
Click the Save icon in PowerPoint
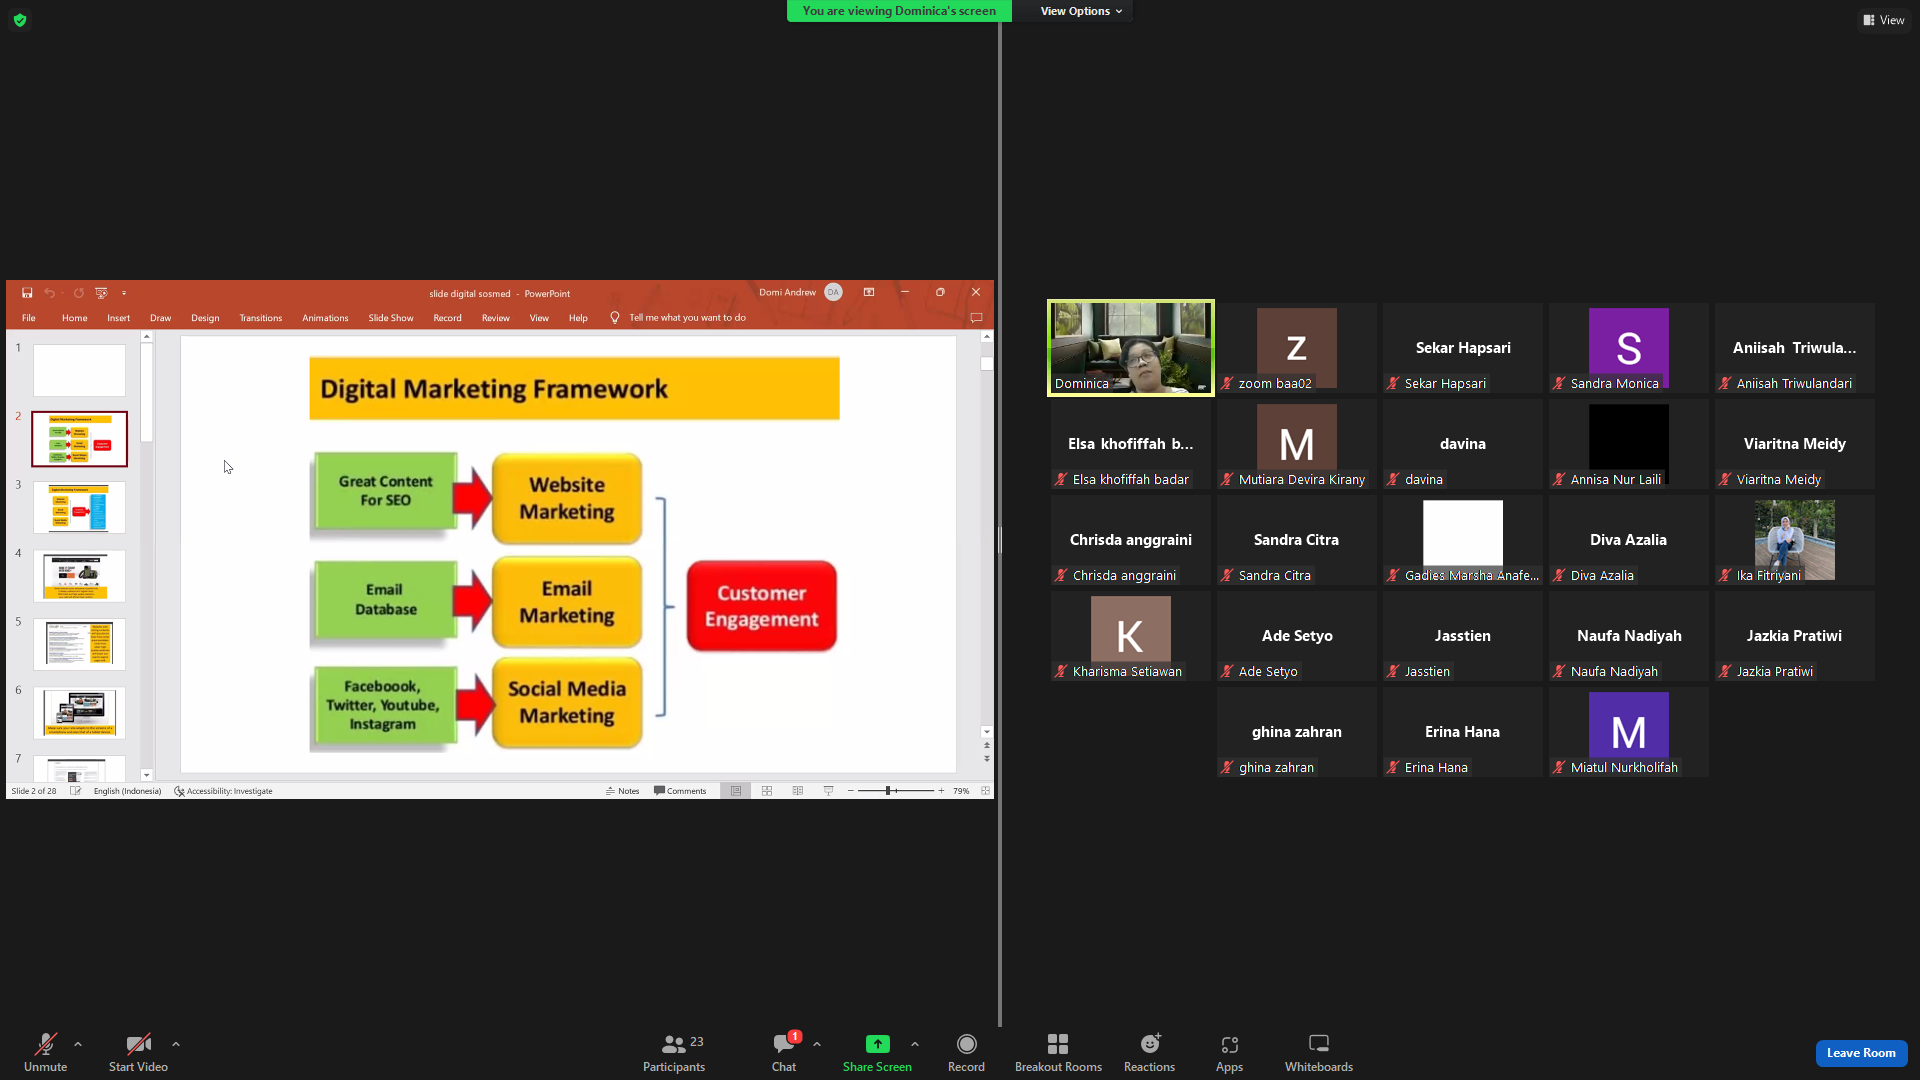(27, 293)
